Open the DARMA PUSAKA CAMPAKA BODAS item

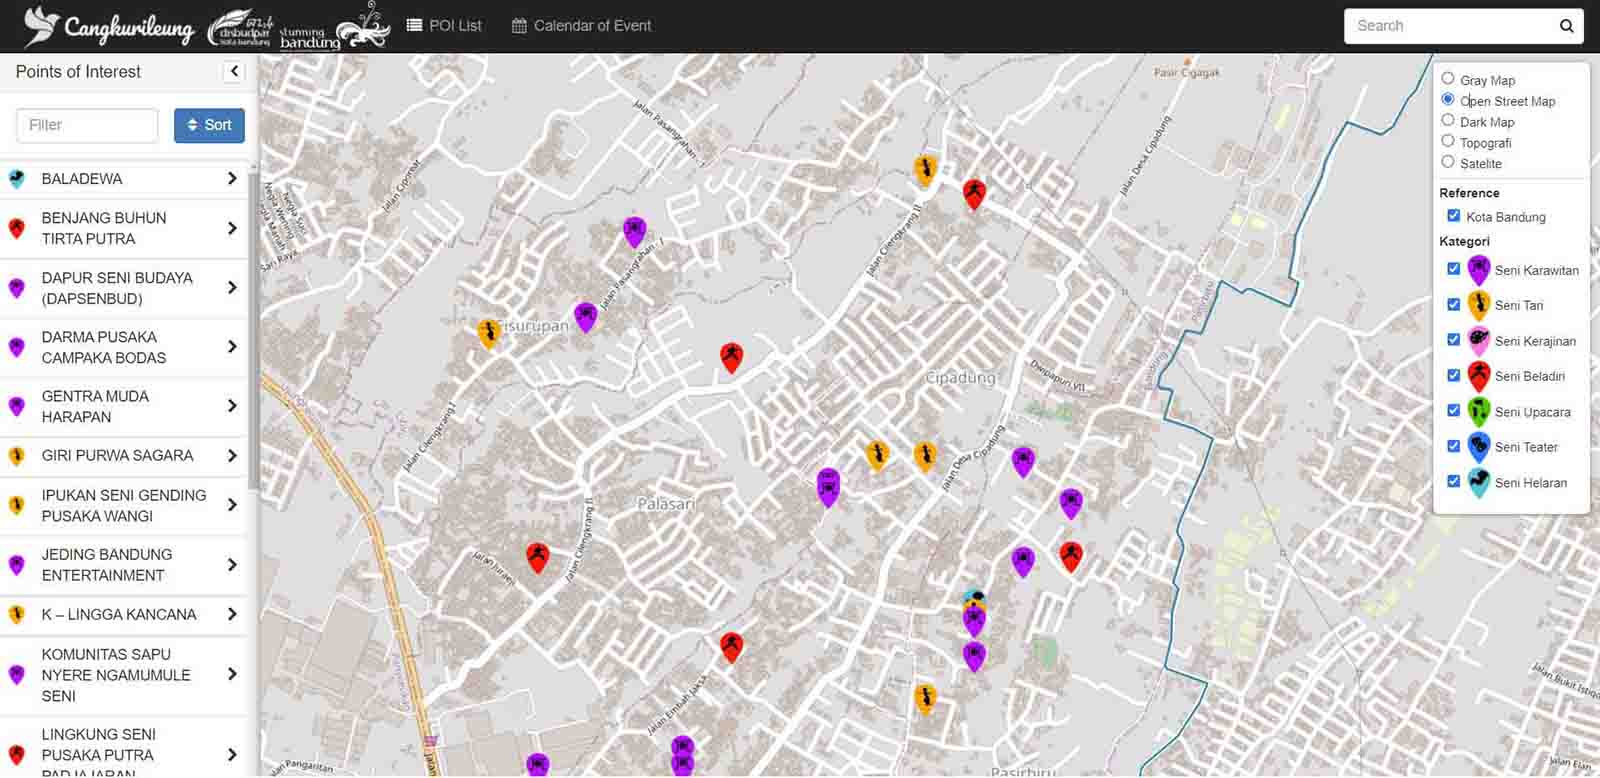[x=104, y=347]
